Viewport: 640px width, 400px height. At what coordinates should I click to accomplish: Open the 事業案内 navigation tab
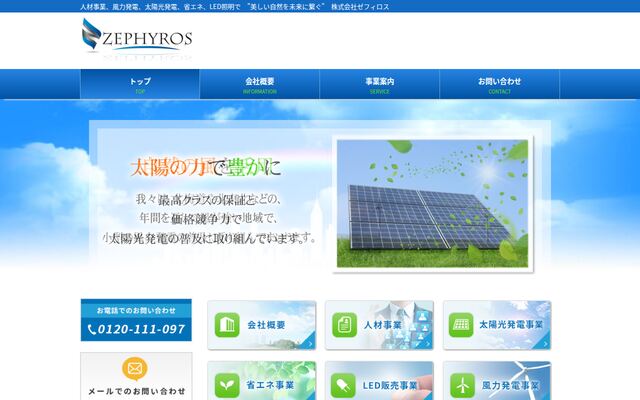tap(379, 84)
